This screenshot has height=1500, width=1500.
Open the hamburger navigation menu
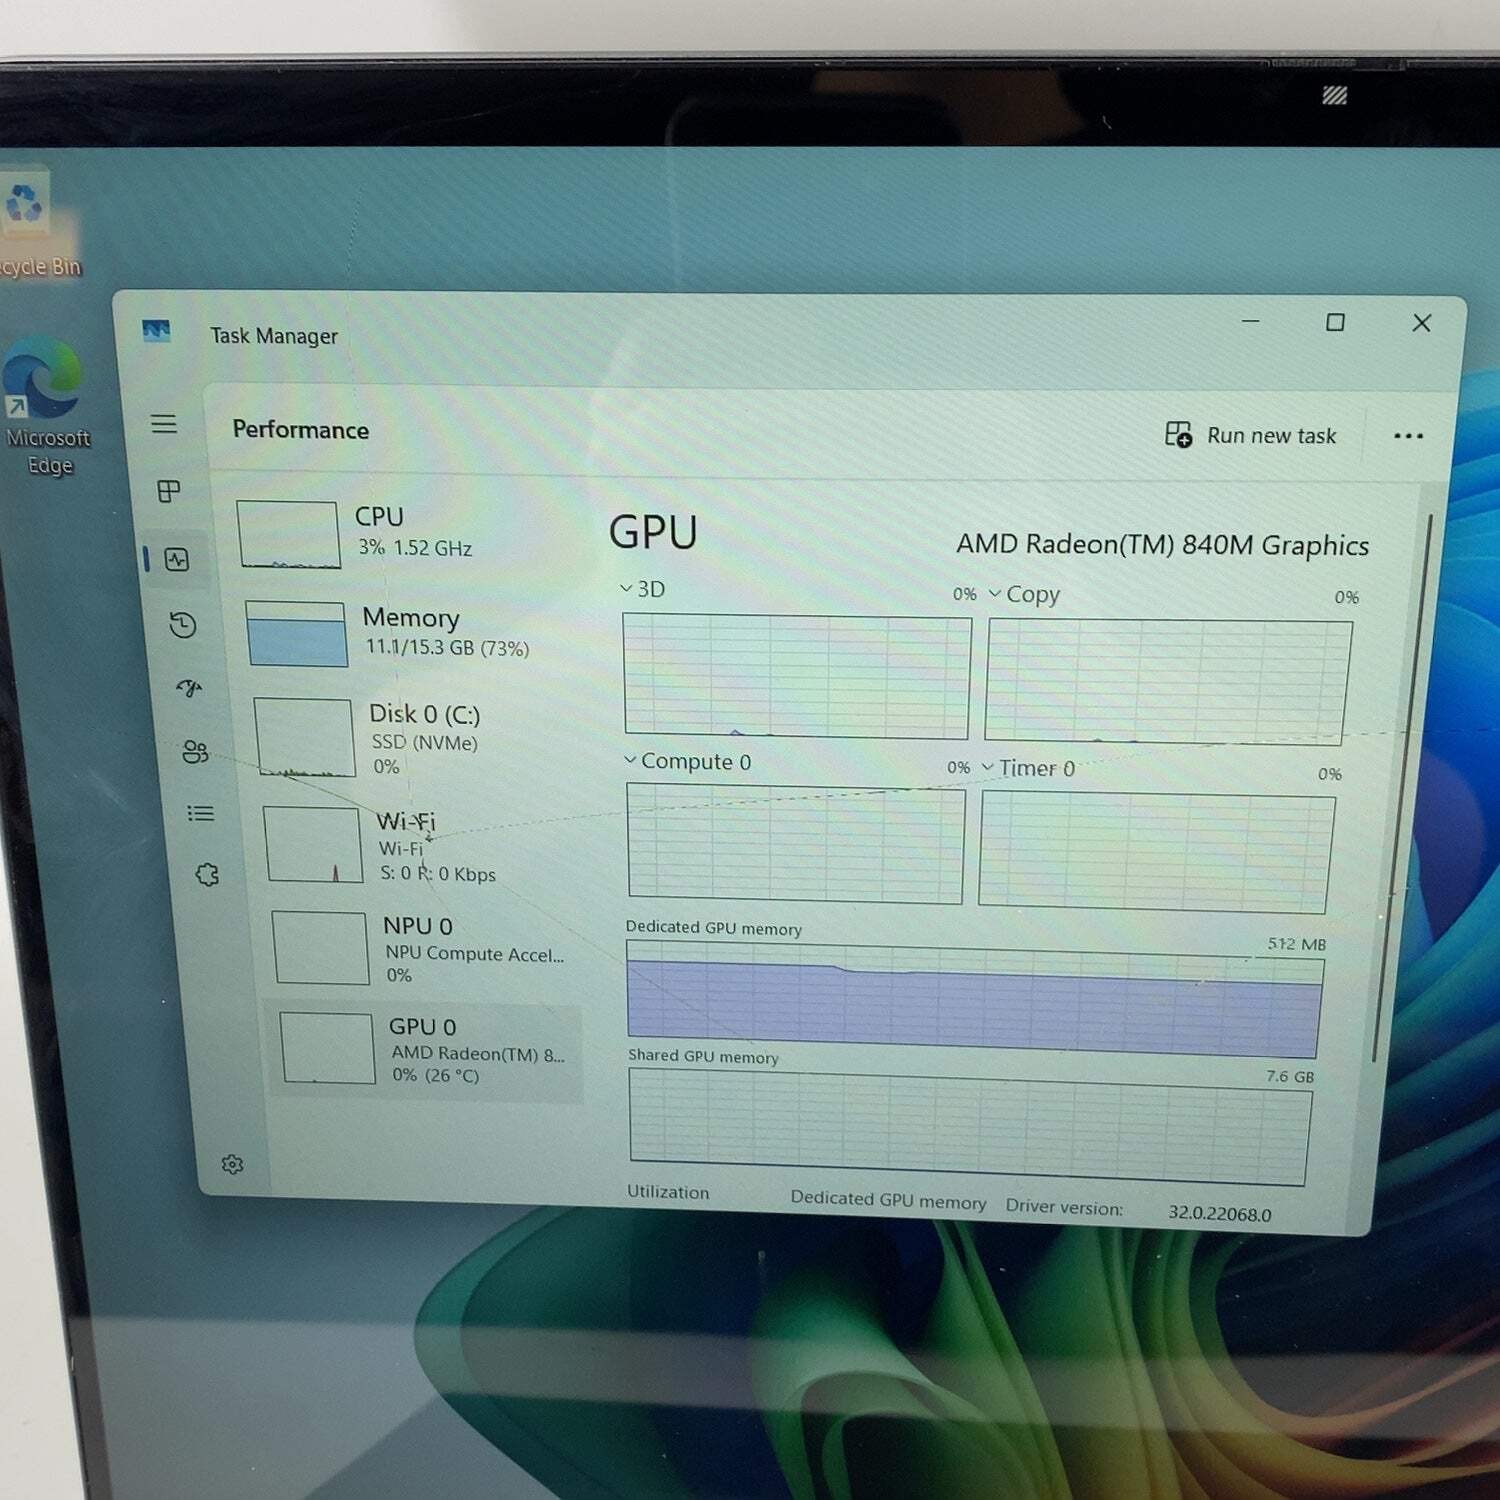[x=164, y=424]
